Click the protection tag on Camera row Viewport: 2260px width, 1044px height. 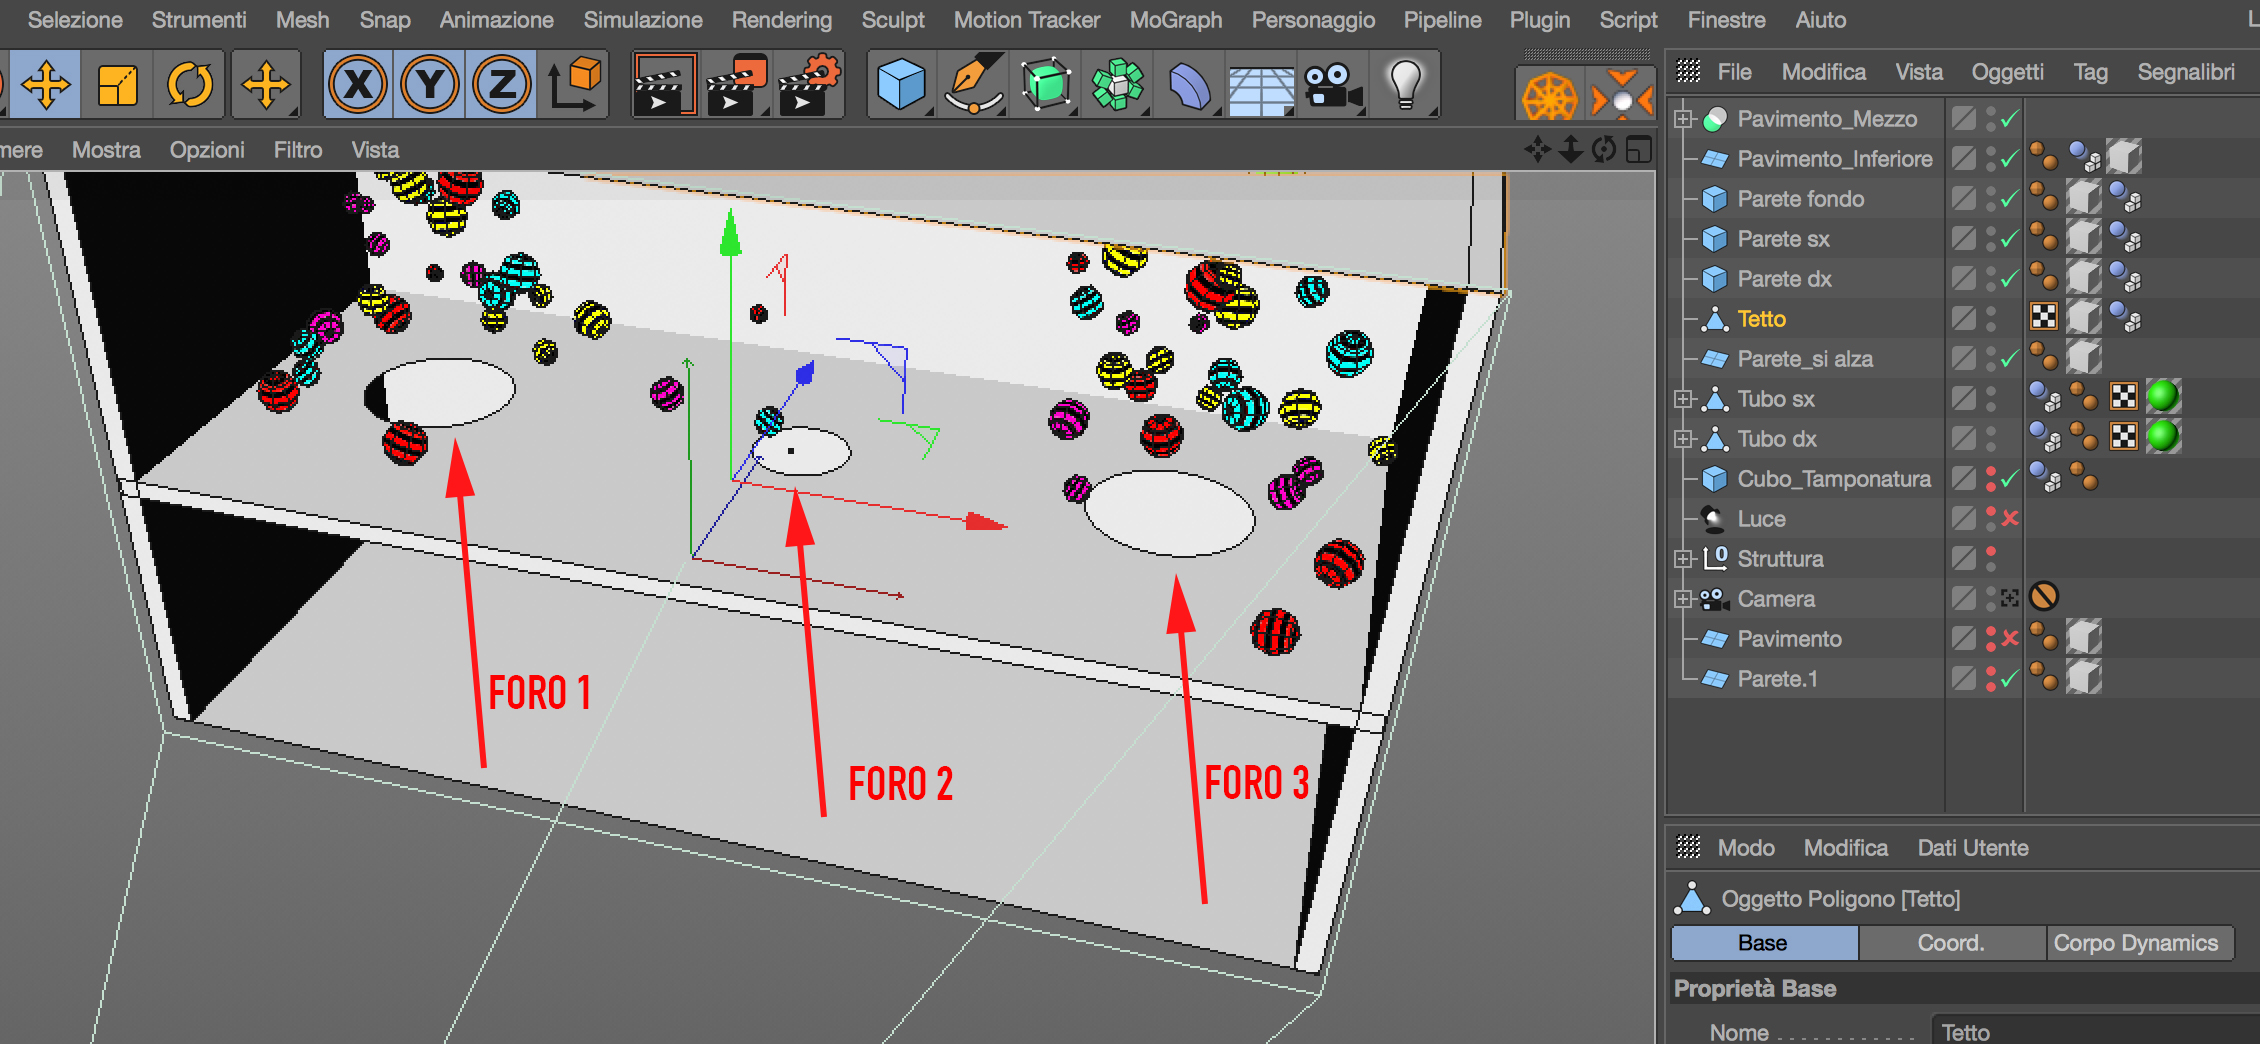2044,597
